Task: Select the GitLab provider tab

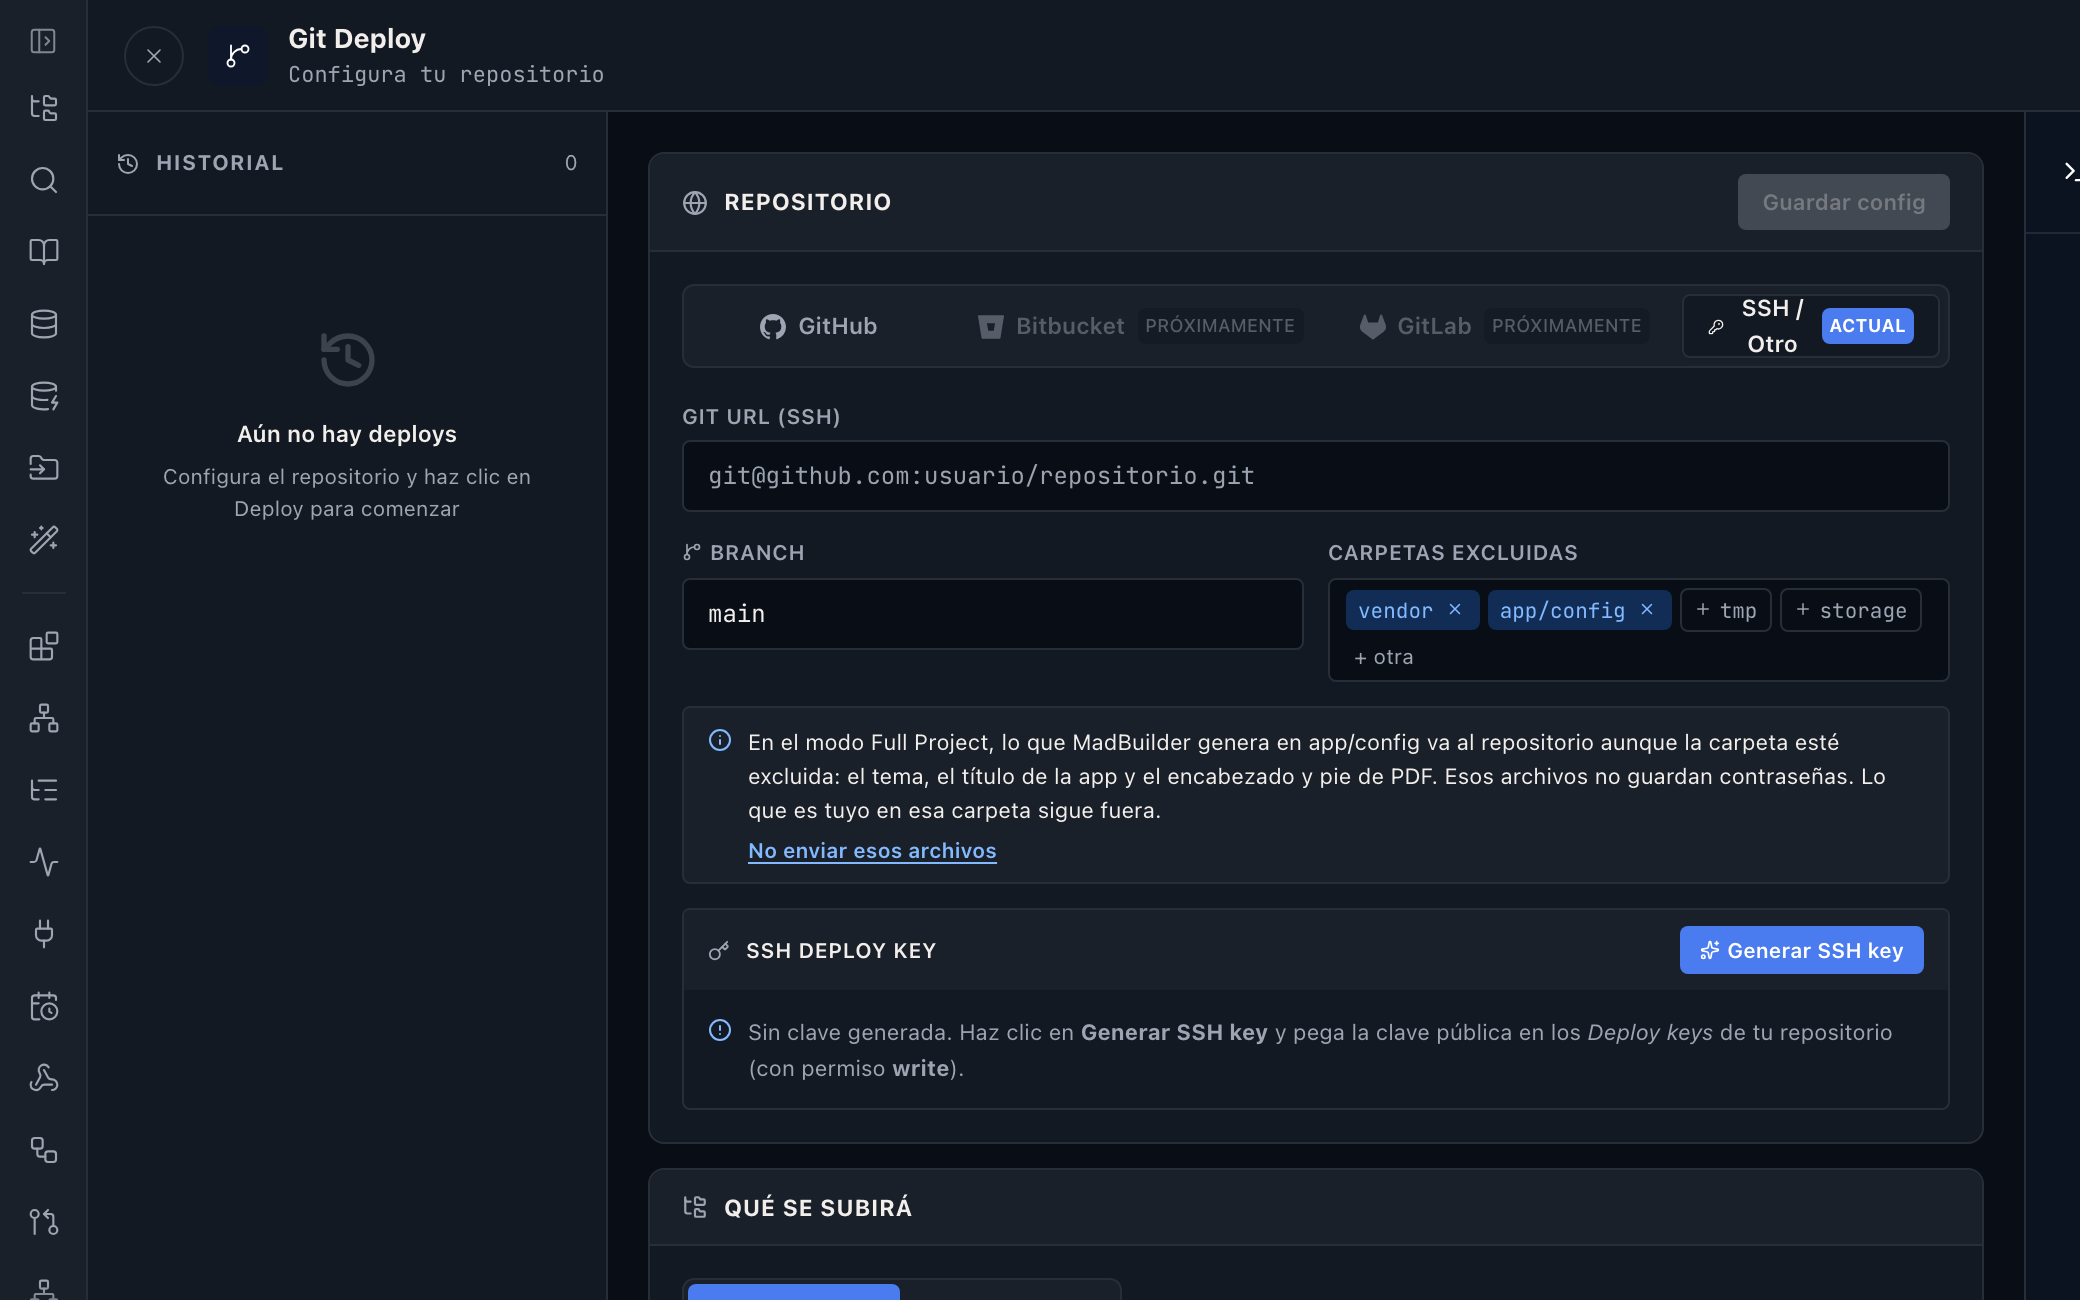Action: click(1504, 326)
